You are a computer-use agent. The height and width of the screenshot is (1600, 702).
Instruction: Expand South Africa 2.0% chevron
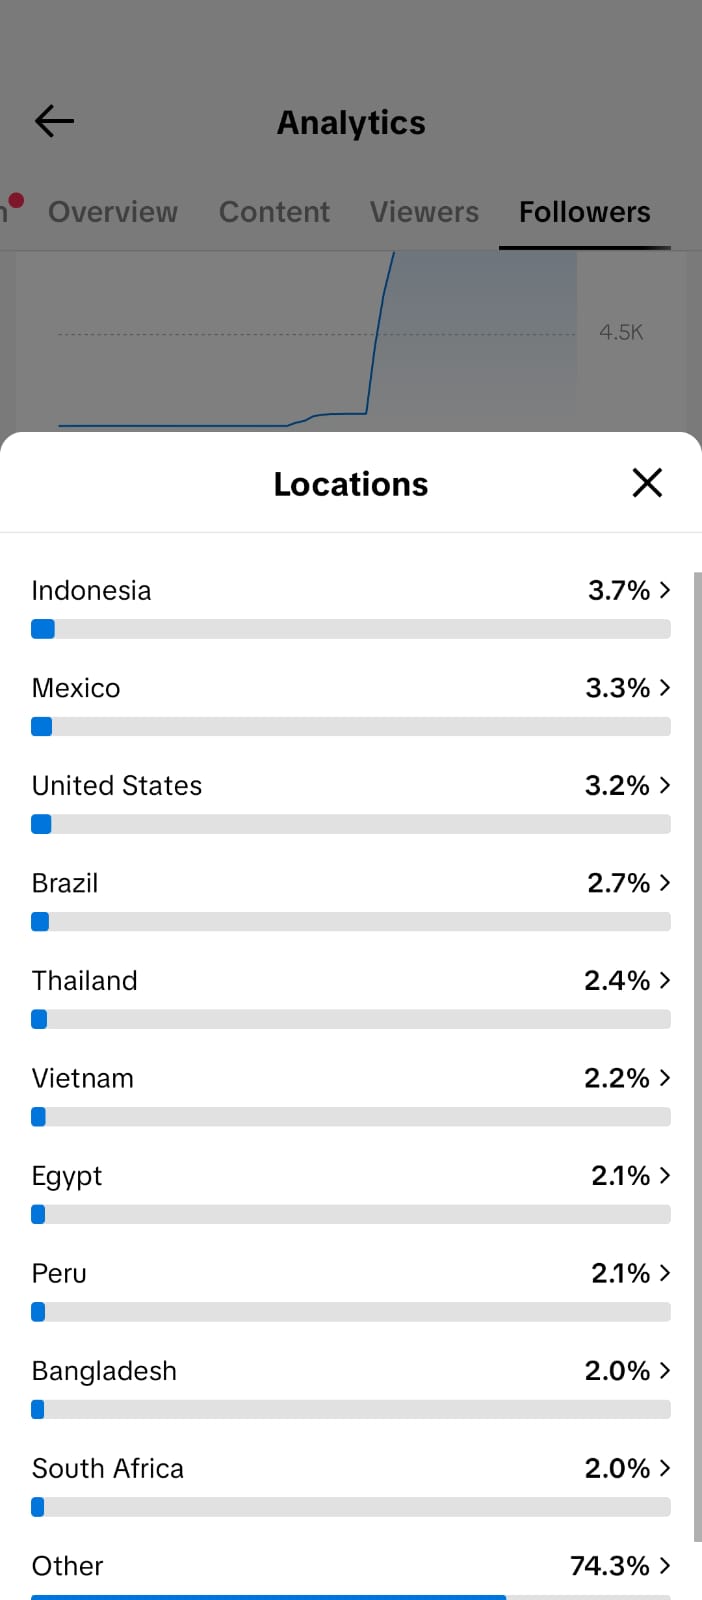(665, 1468)
